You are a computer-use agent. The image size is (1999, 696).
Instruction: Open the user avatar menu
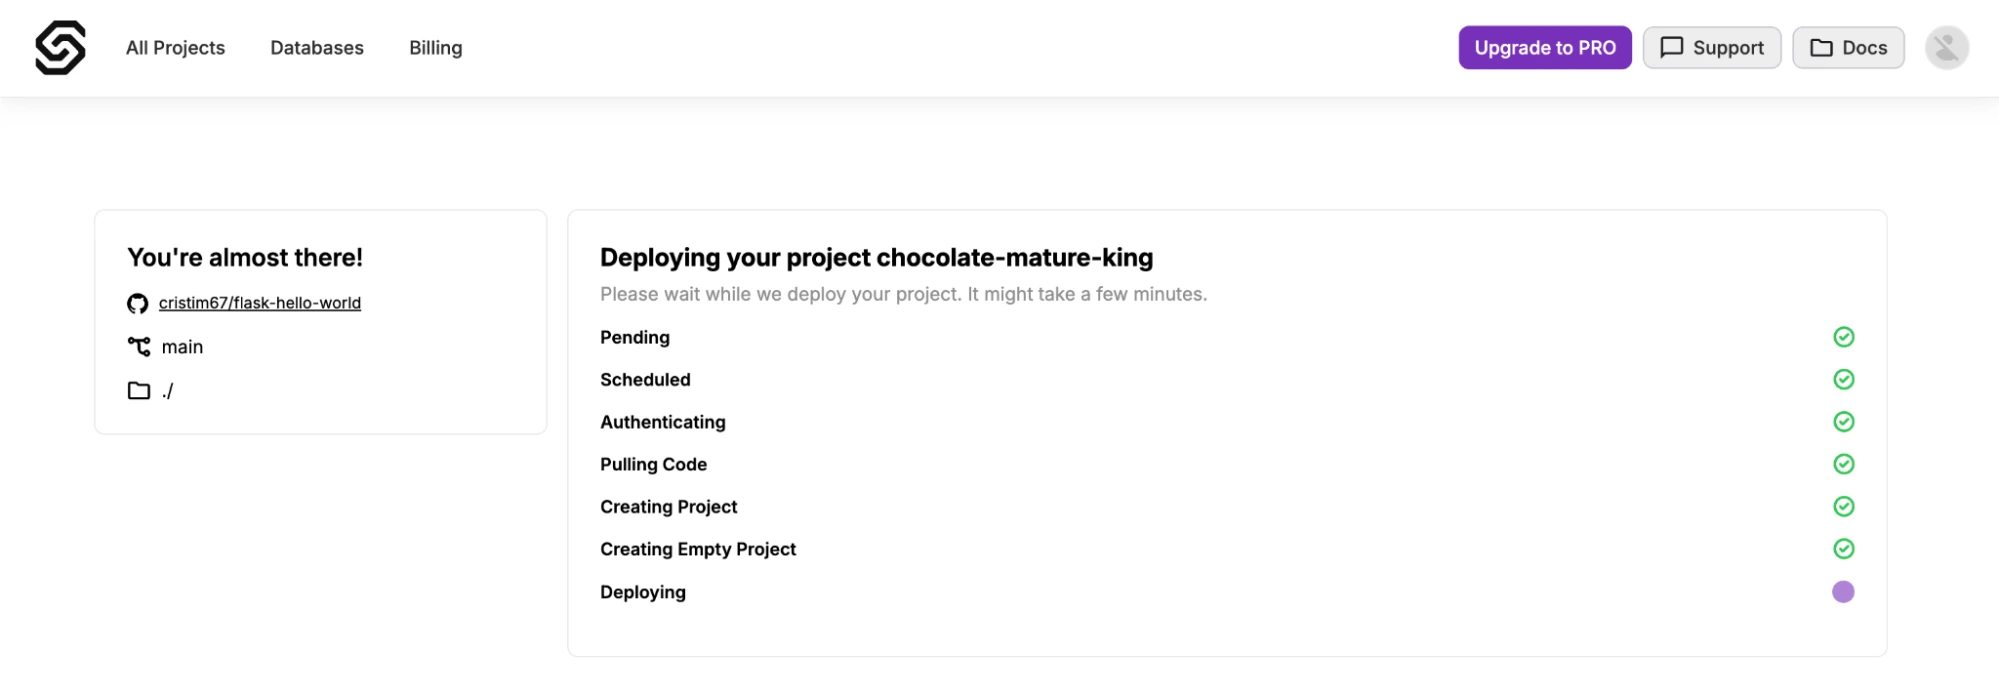pos(1946,48)
